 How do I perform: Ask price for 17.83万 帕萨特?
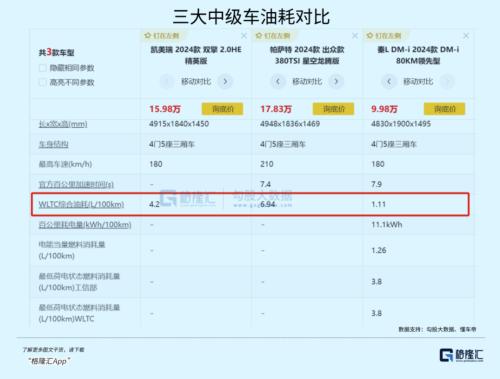pos(333,109)
